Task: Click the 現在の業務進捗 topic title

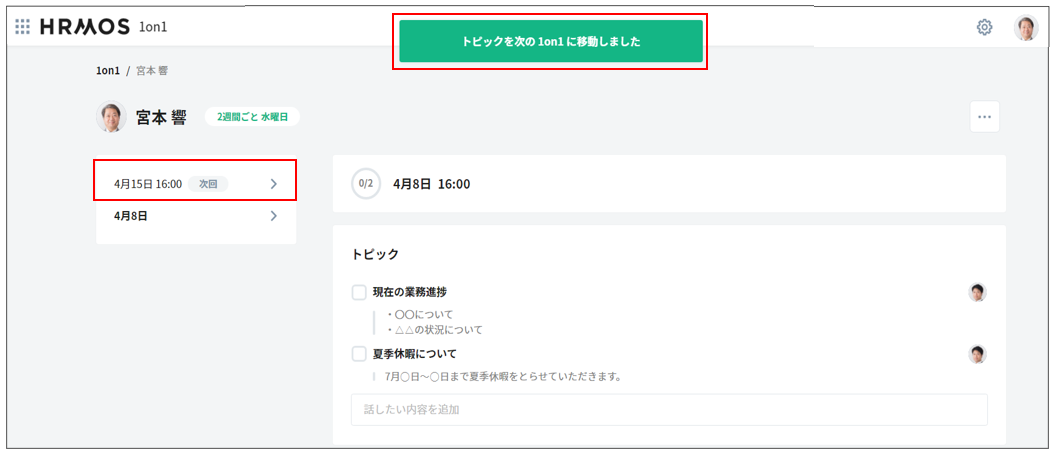Action: (x=409, y=292)
